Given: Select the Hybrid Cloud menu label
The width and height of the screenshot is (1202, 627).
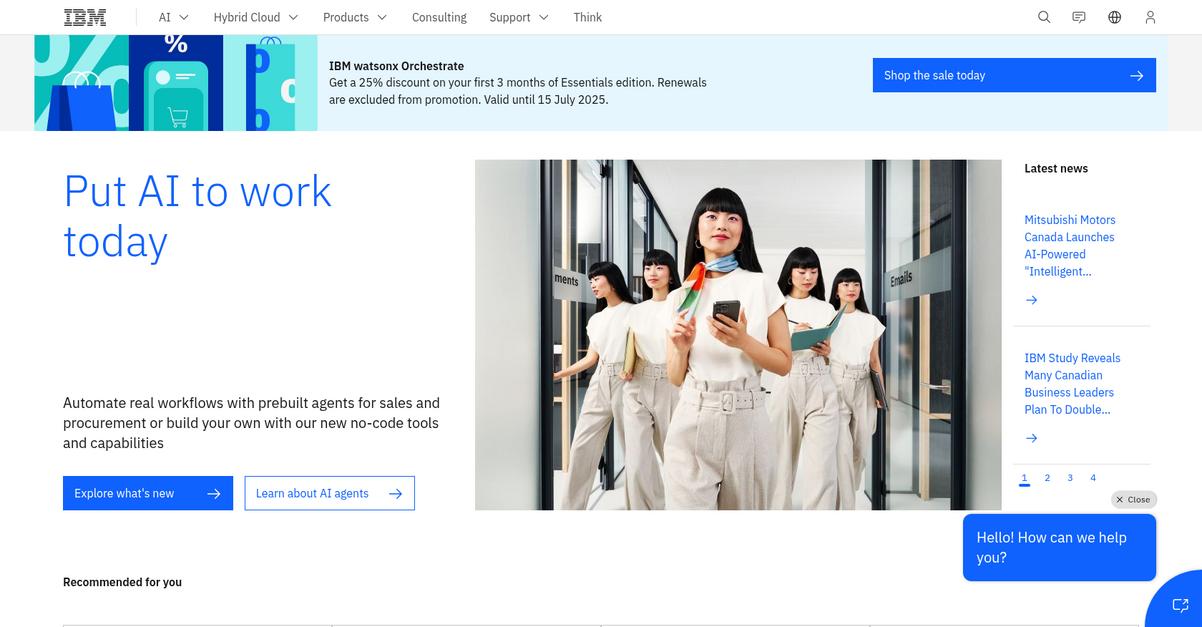Looking at the screenshot, I should pyautogui.click(x=247, y=17).
